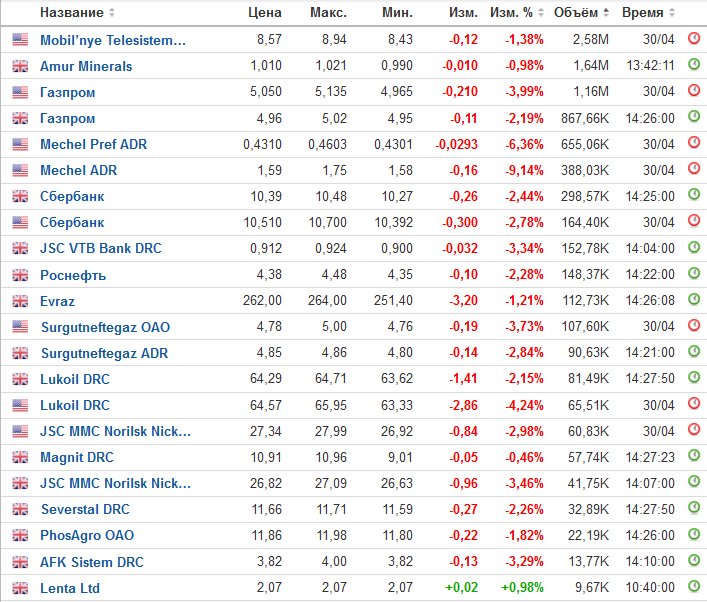Click the UK flag beside Surgutneftegaz ADR
Image resolution: width=707 pixels, height=602 pixels.
(x=20, y=353)
